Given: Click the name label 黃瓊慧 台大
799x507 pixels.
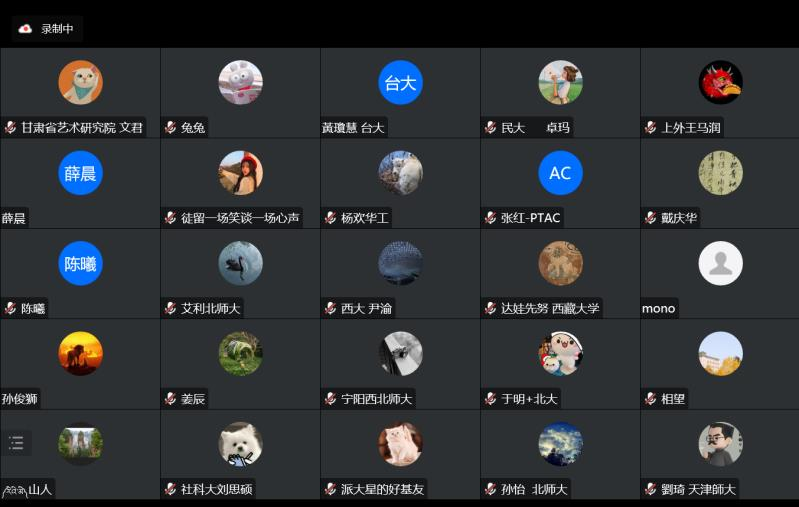Looking at the screenshot, I should 353,127.
